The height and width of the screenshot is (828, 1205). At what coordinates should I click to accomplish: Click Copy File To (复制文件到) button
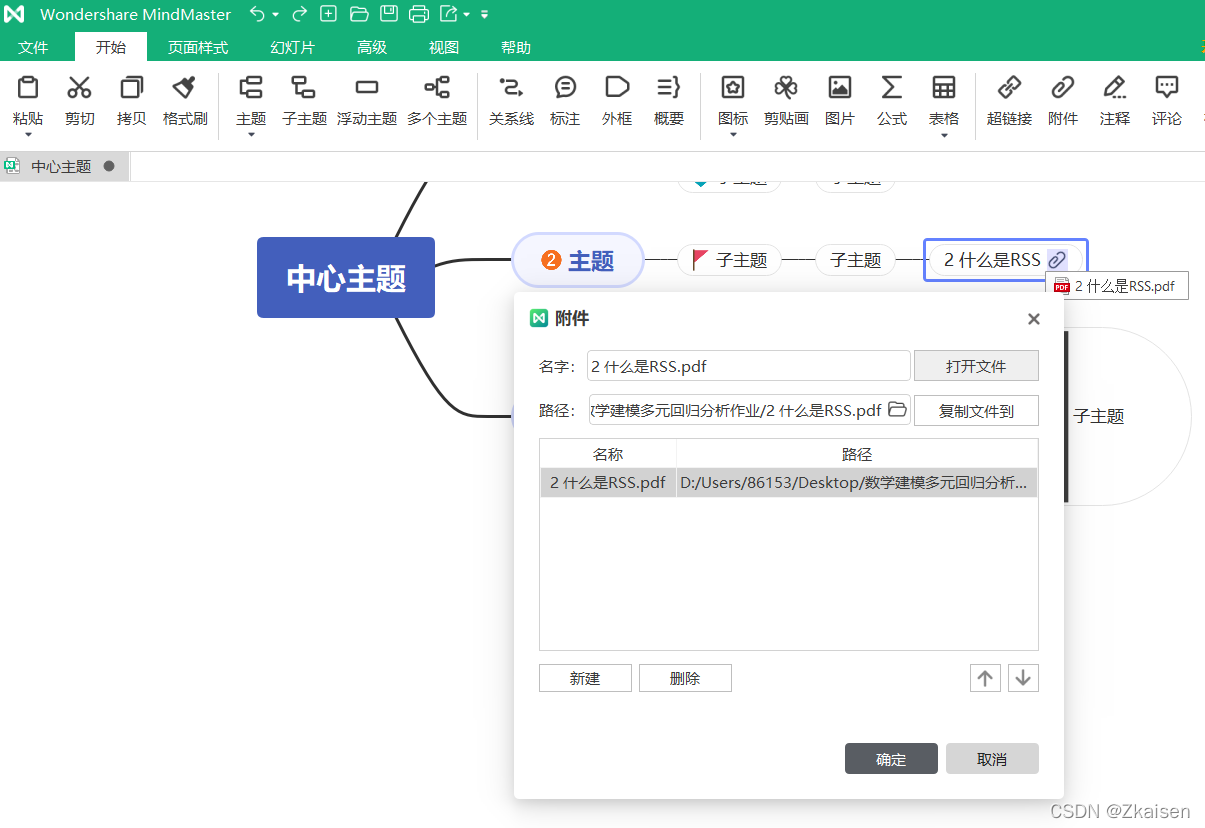pos(976,410)
